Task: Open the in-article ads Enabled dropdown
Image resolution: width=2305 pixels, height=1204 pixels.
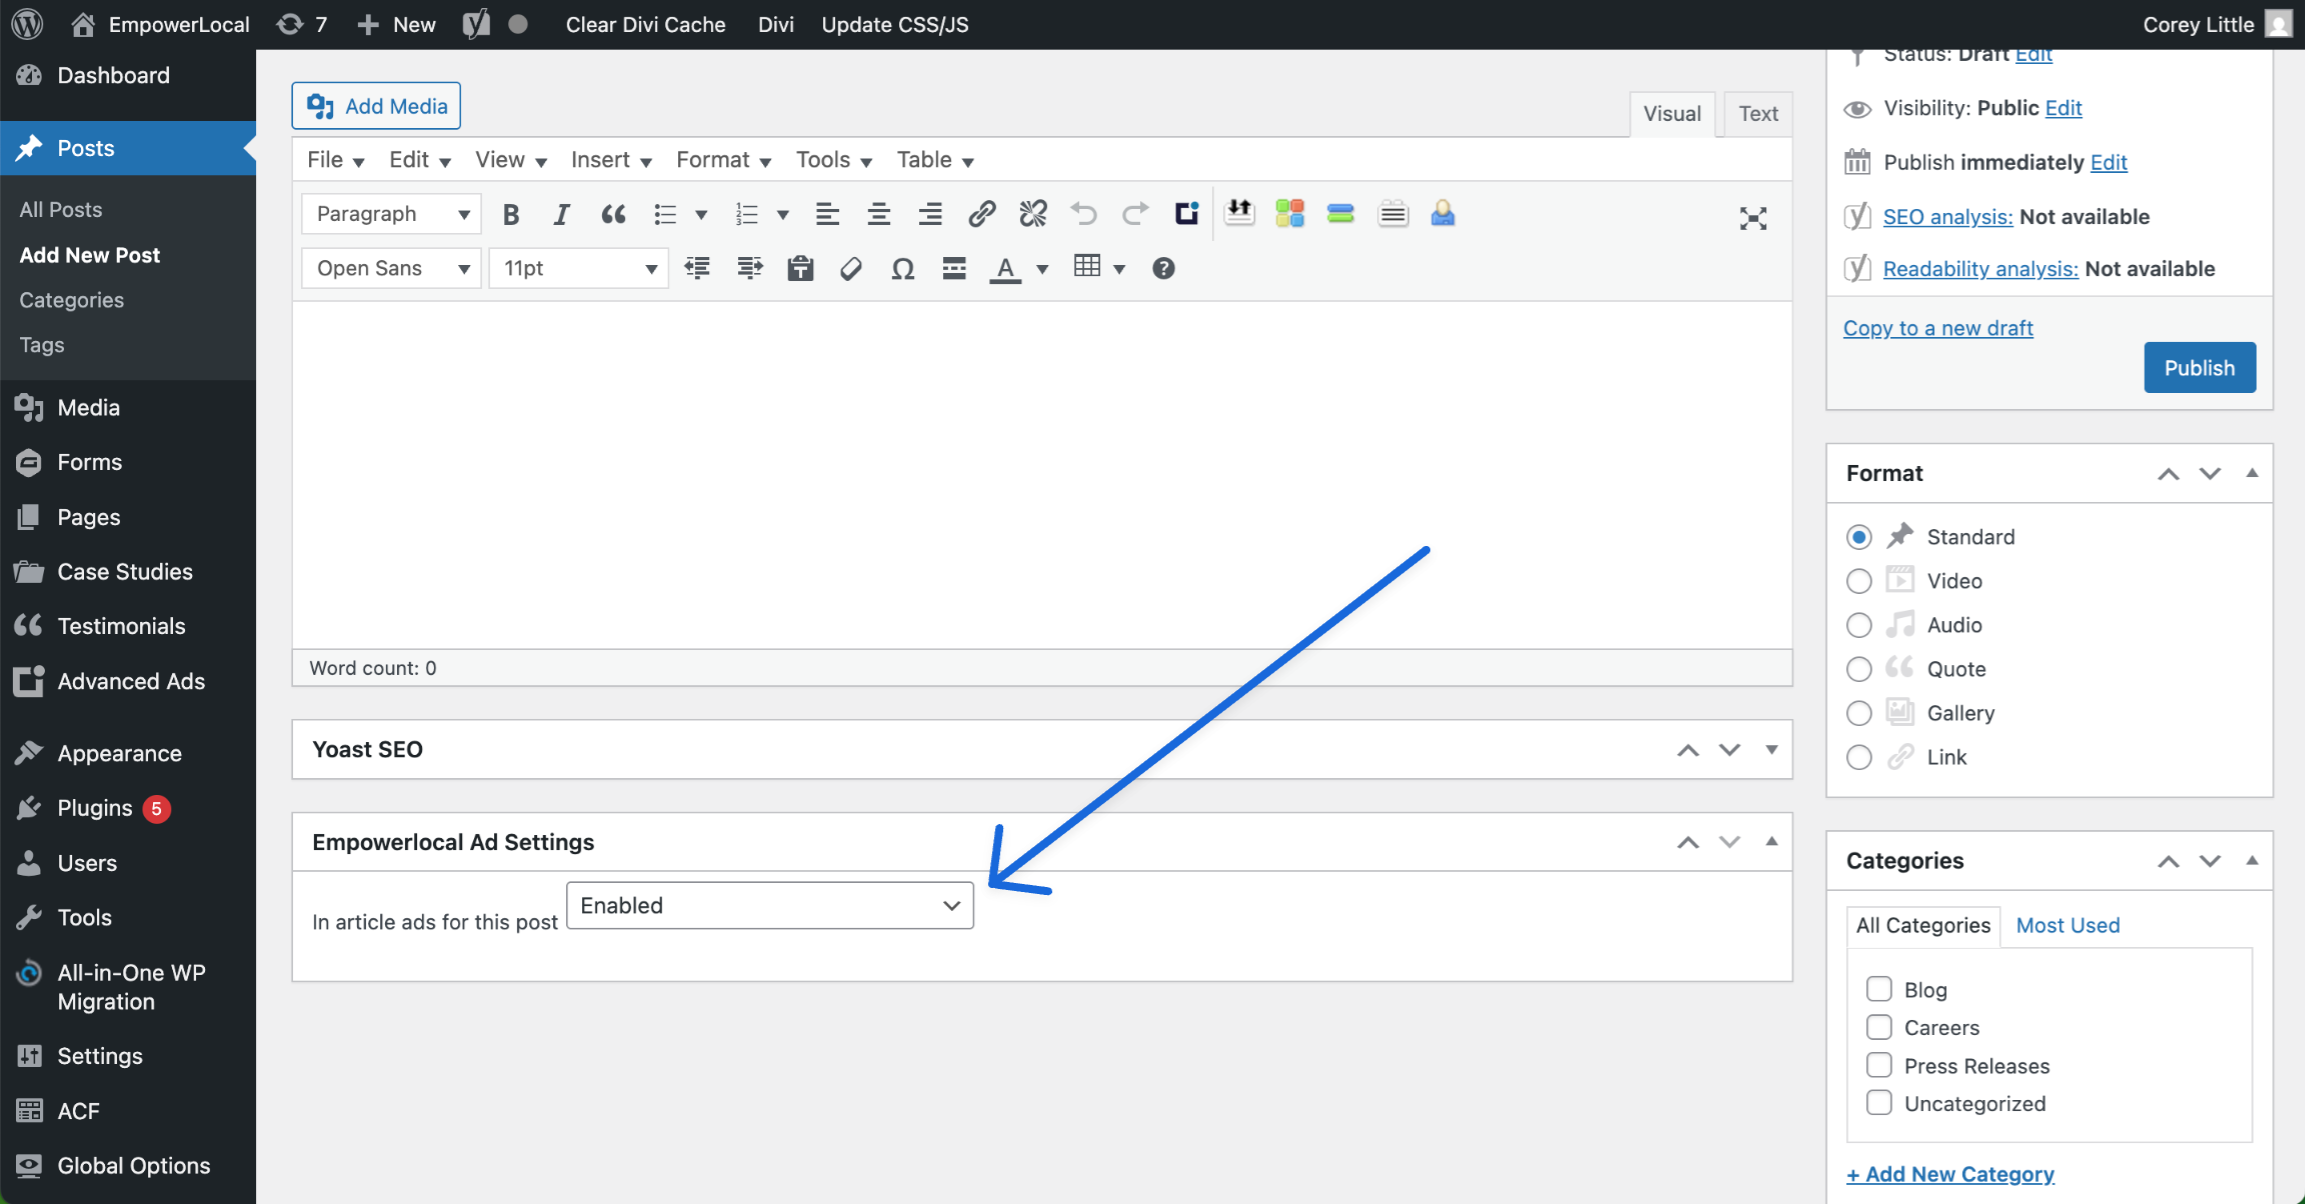Action: (x=769, y=905)
